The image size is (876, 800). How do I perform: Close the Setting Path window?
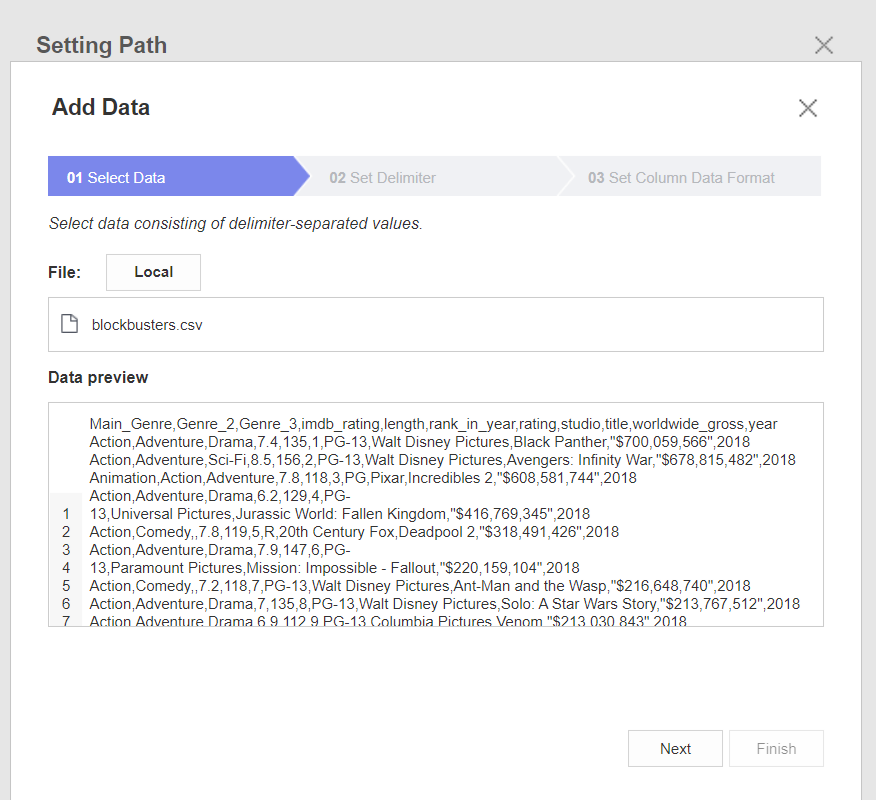tap(823, 45)
